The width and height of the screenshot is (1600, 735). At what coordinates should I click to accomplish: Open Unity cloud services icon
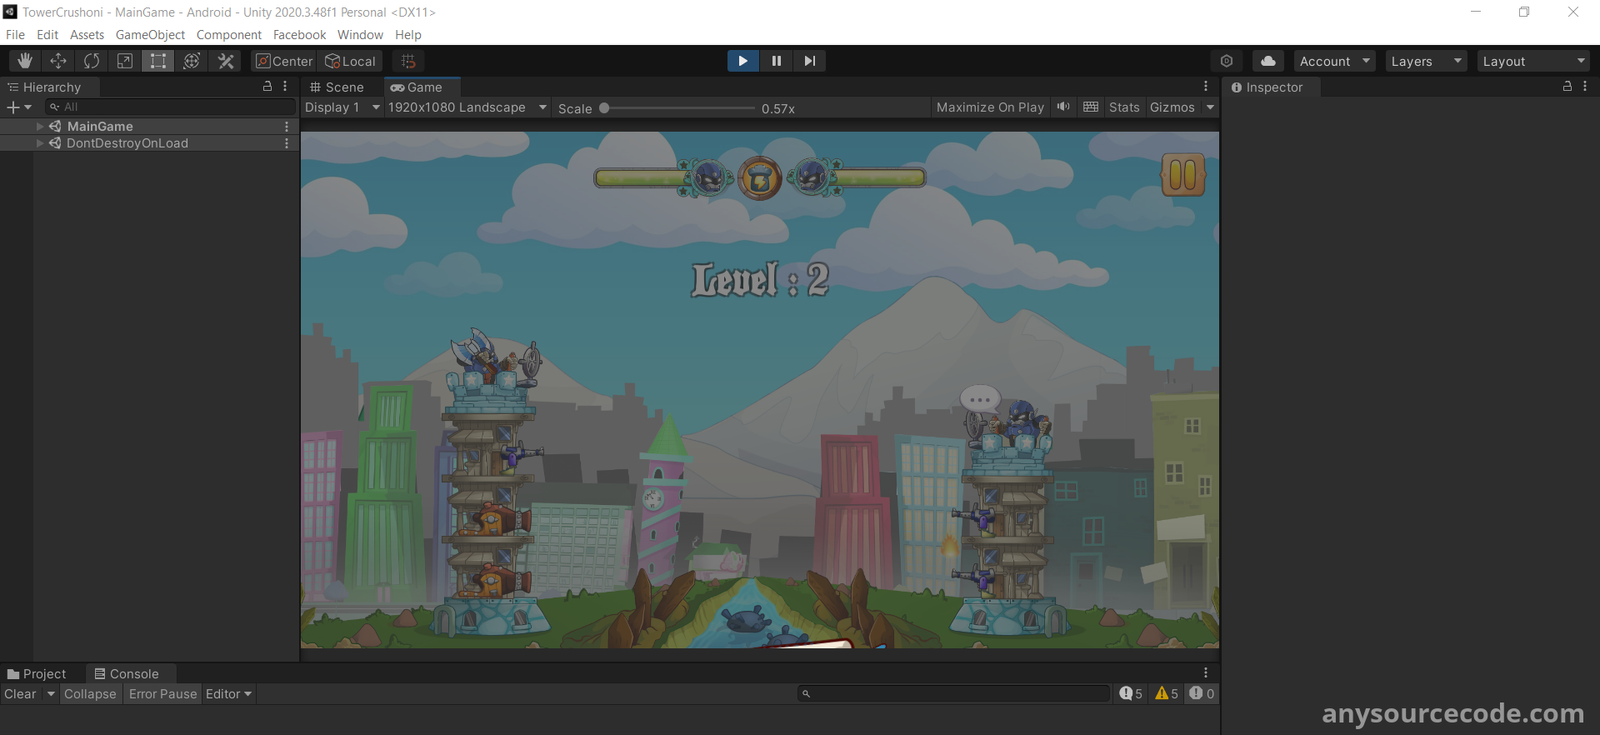1268,61
